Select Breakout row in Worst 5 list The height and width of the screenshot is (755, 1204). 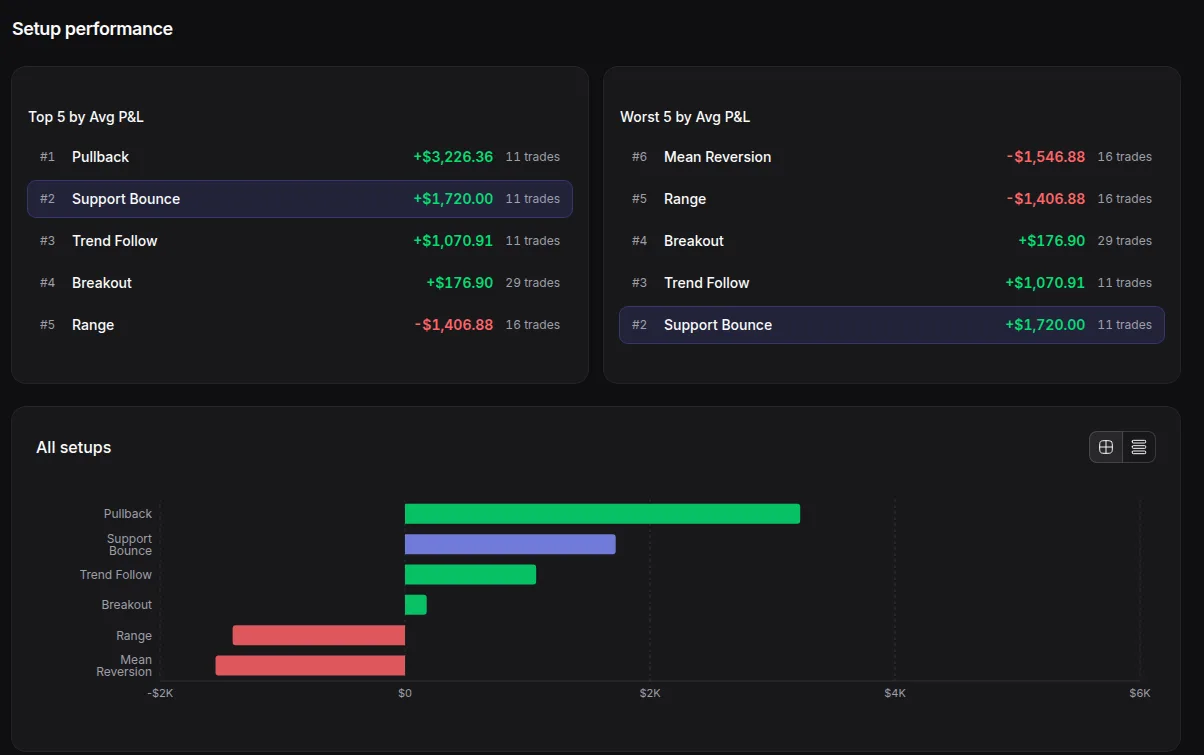[892, 241]
